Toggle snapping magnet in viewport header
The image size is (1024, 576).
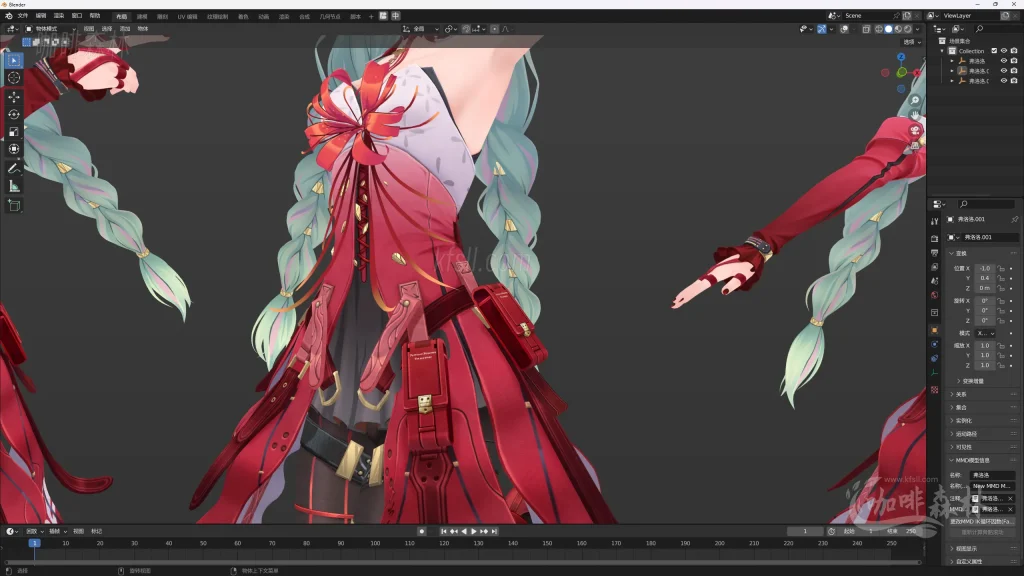click(x=466, y=29)
